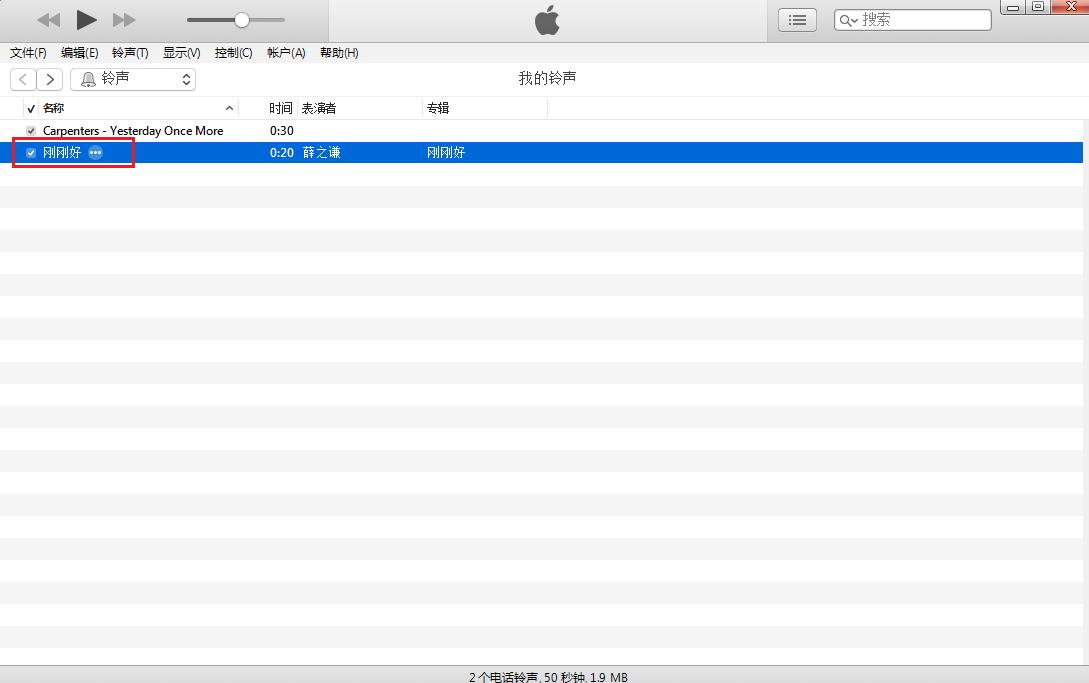The image size is (1089, 683).
Task: Click the fast-forward next track icon
Action: pos(124,20)
